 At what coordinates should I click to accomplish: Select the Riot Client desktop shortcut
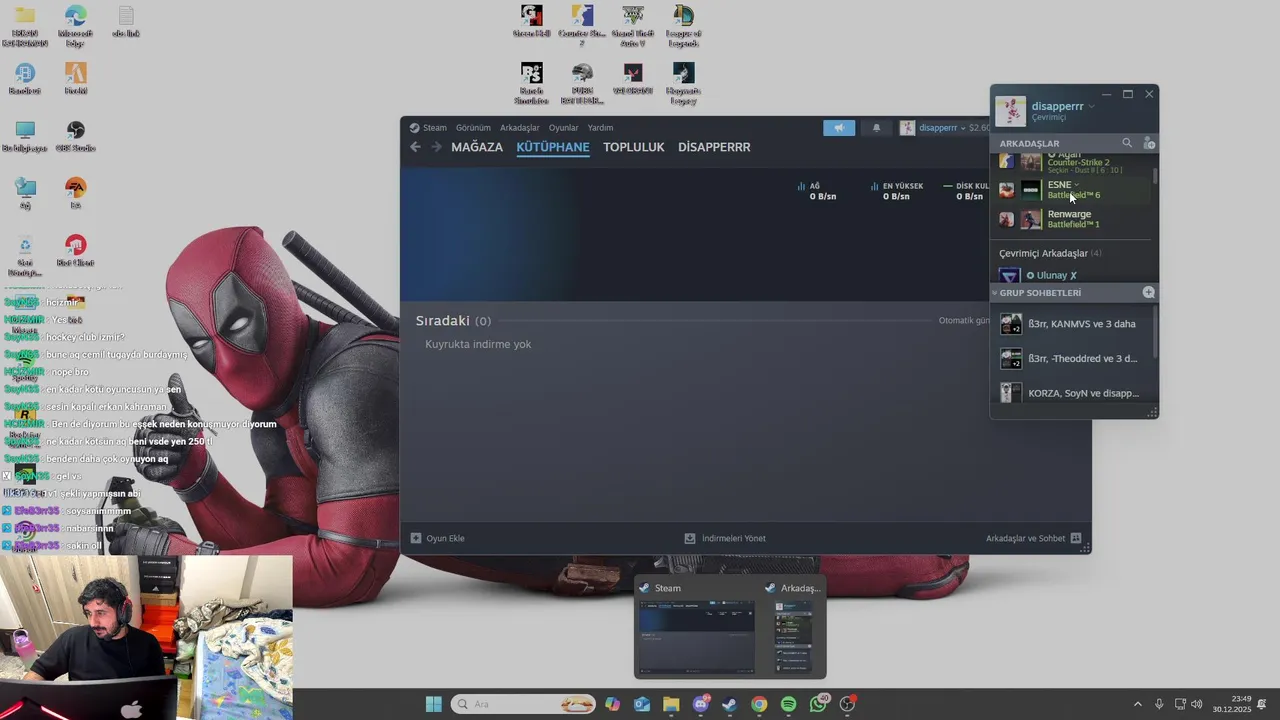point(75,250)
